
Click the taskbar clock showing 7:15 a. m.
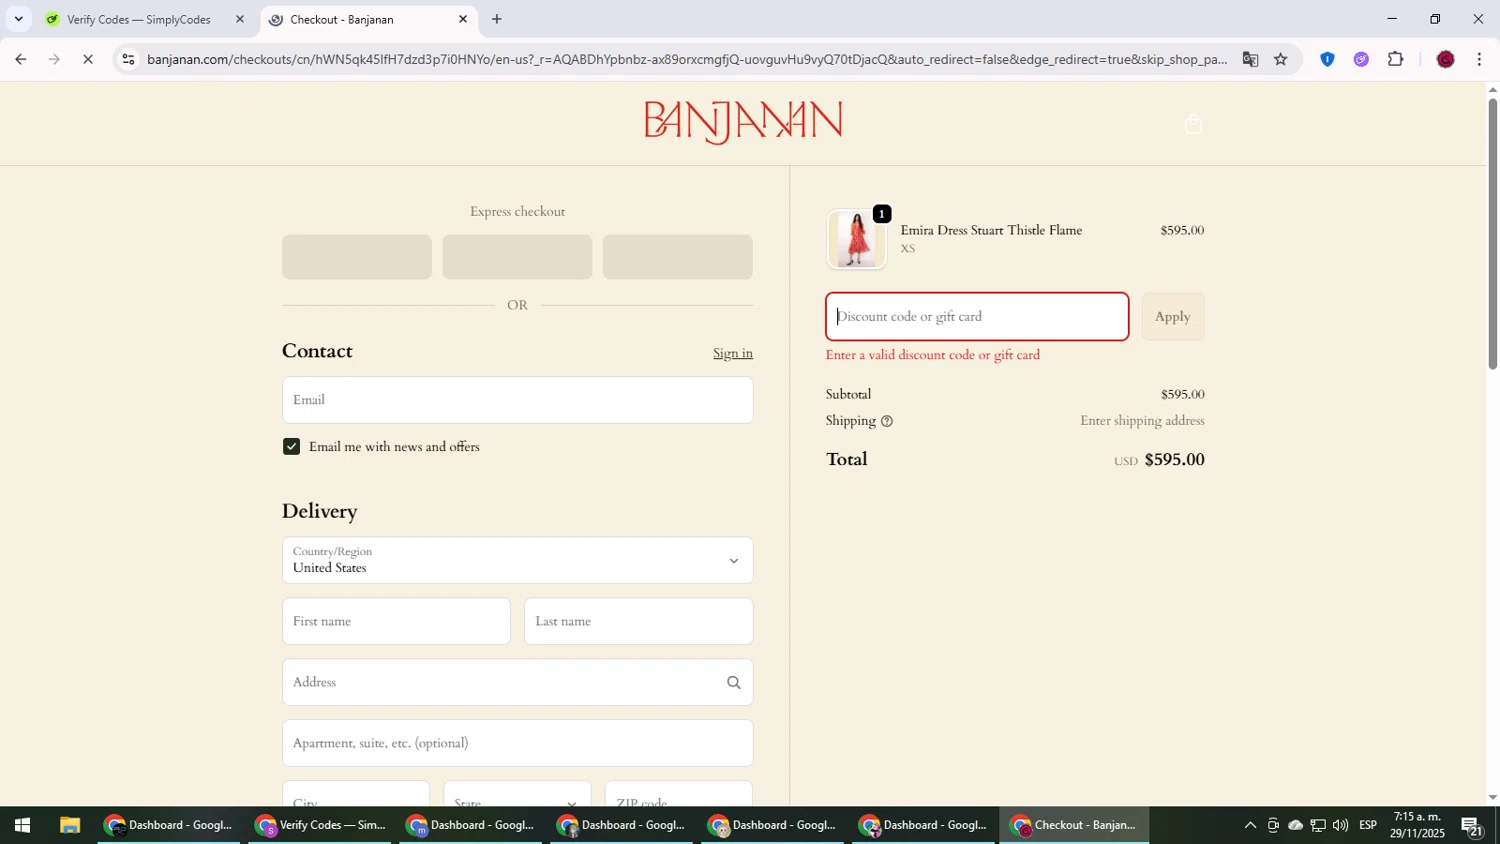[x=1417, y=825]
